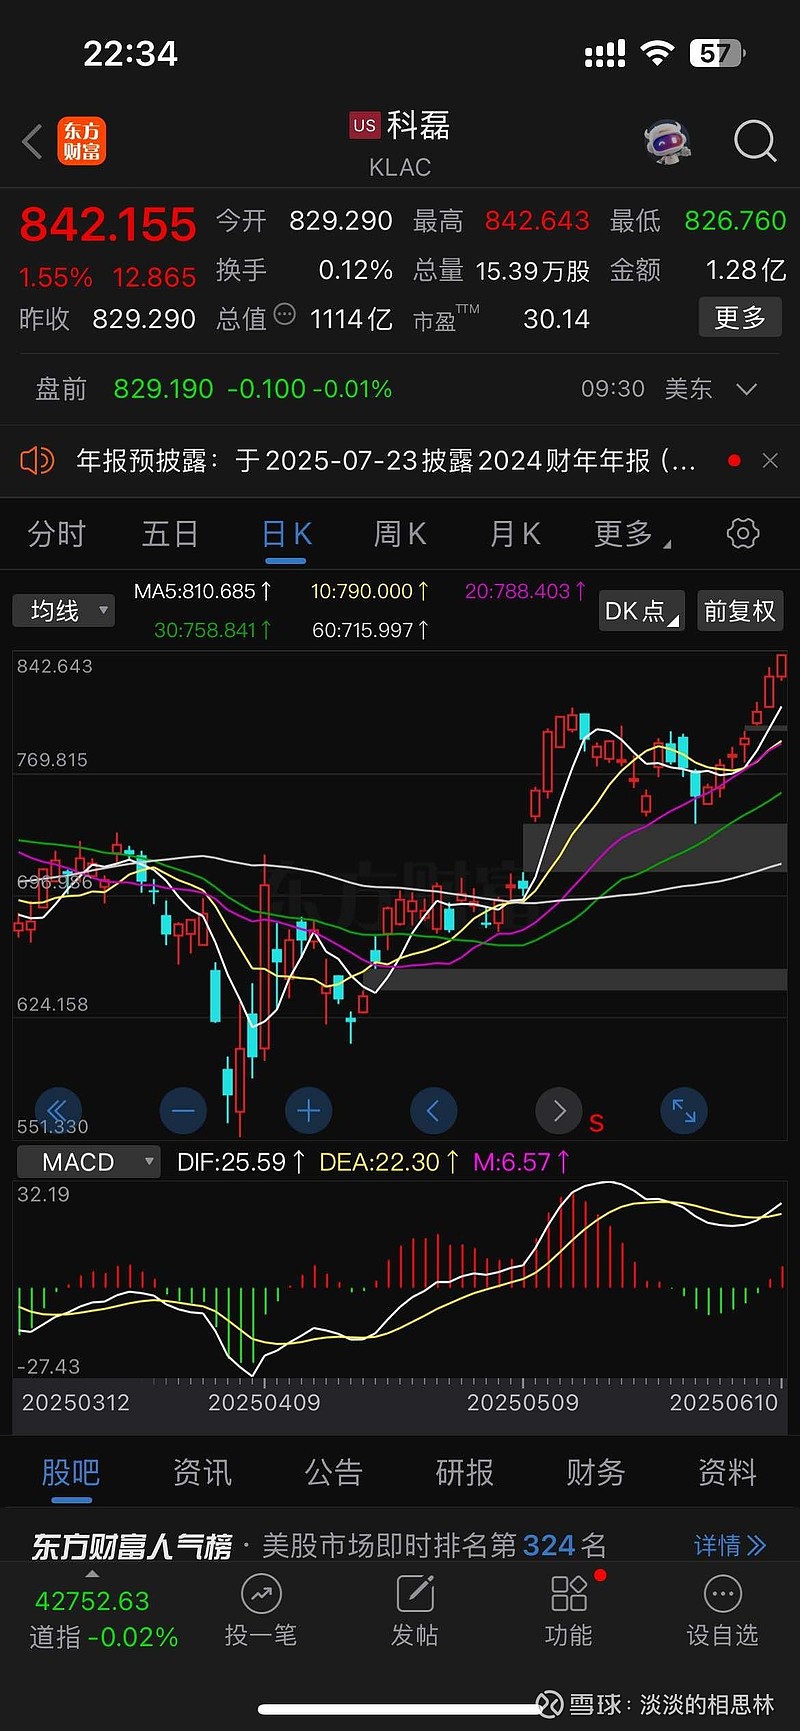The width and height of the screenshot is (800, 1731).
Task: Tap the M:6.57 value
Action: pos(522,1162)
